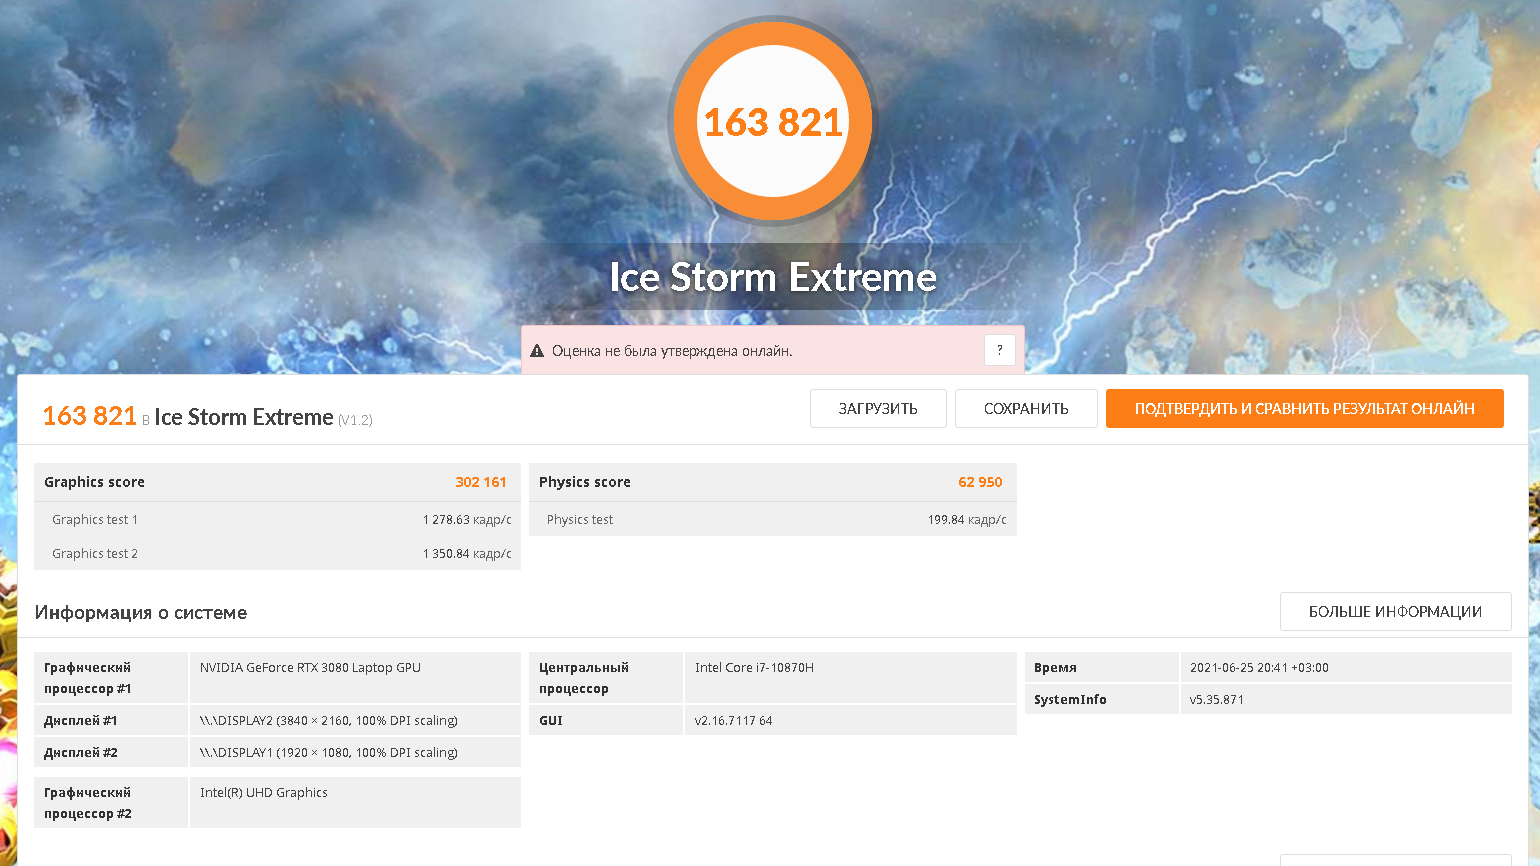The width and height of the screenshot is (1540, 866).
Task: Select the Physics score value 62 950
Action: [980, 482]
